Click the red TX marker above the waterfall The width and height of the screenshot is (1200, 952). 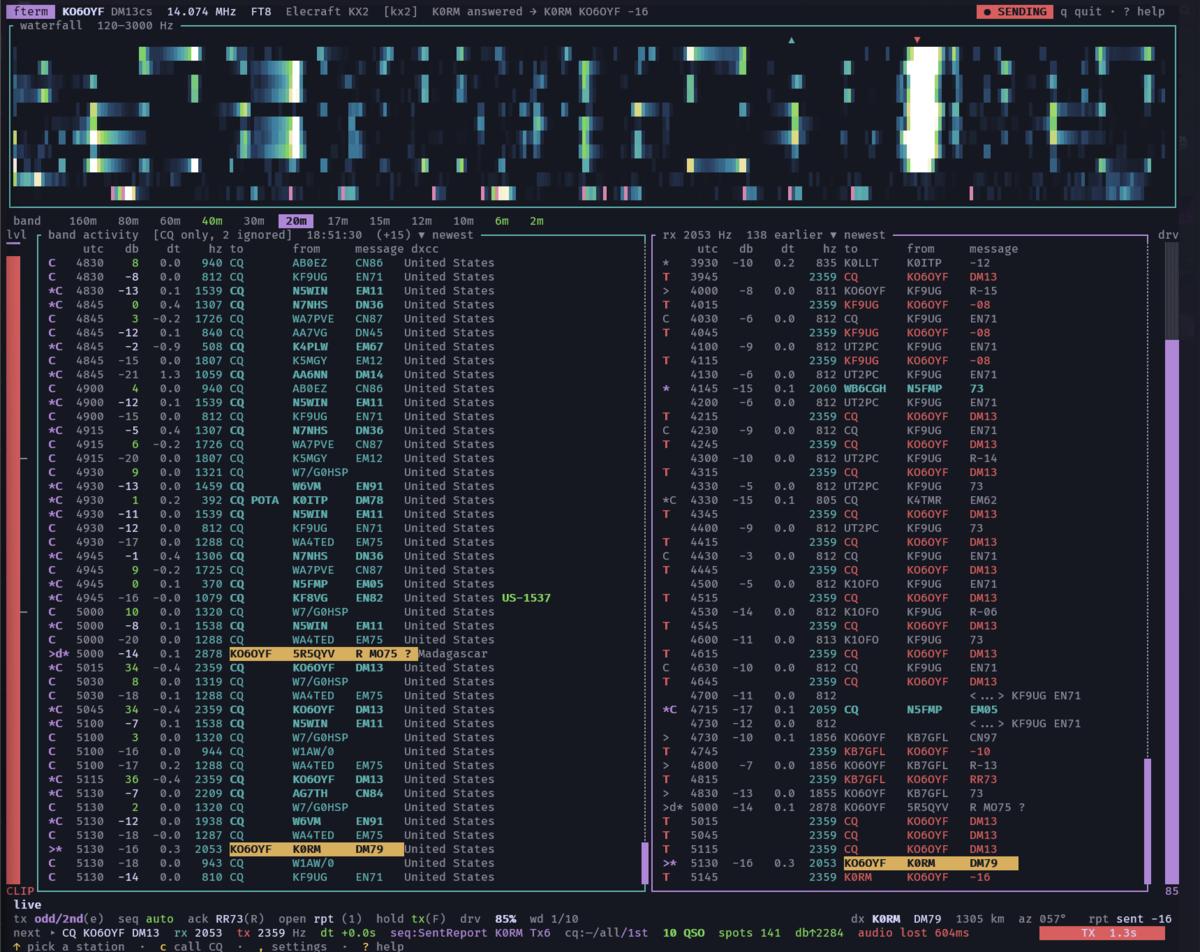click(917, 40)
